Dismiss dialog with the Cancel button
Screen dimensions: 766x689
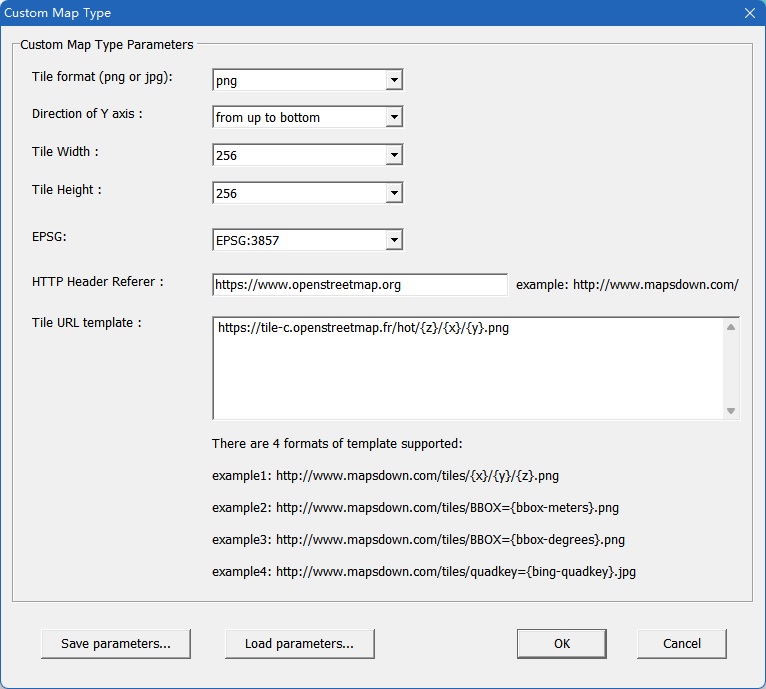pos(681,644)
